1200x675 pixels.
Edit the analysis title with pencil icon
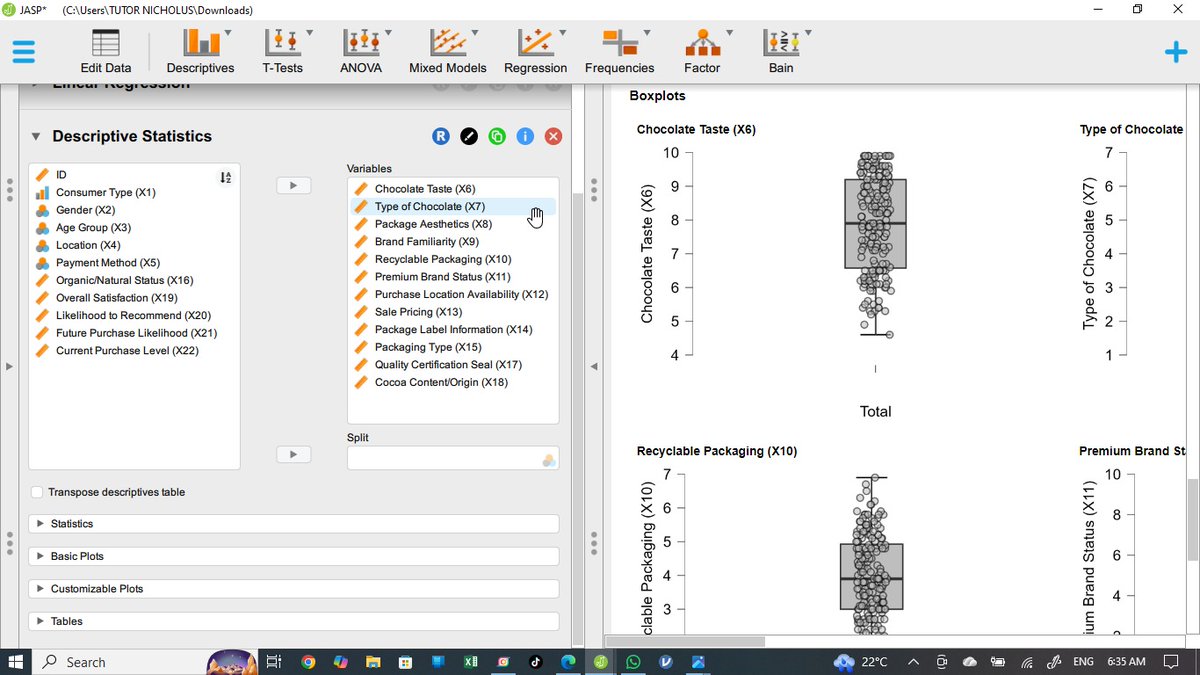[x=468, y=137]
